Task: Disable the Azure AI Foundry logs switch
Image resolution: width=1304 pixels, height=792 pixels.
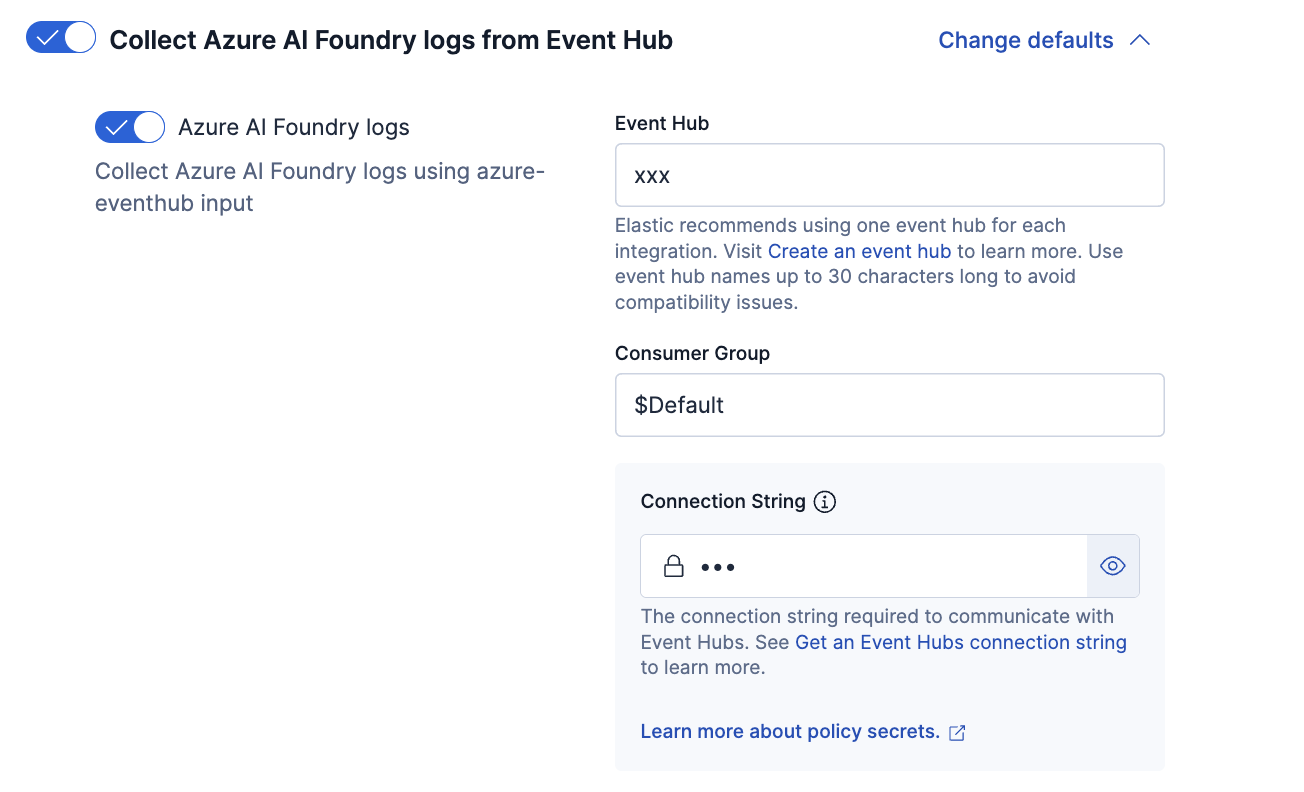Action: click(x=130, y=127)
